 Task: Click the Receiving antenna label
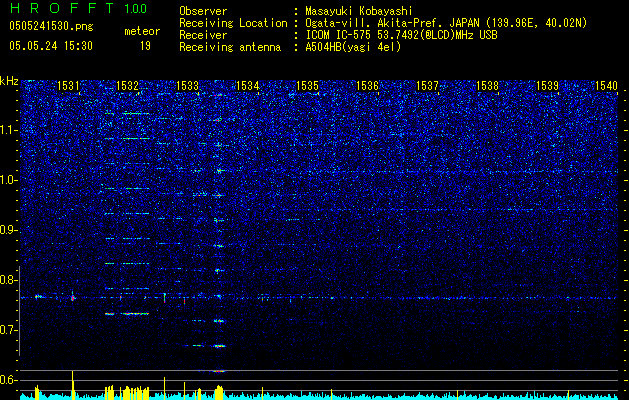(230, 47)
